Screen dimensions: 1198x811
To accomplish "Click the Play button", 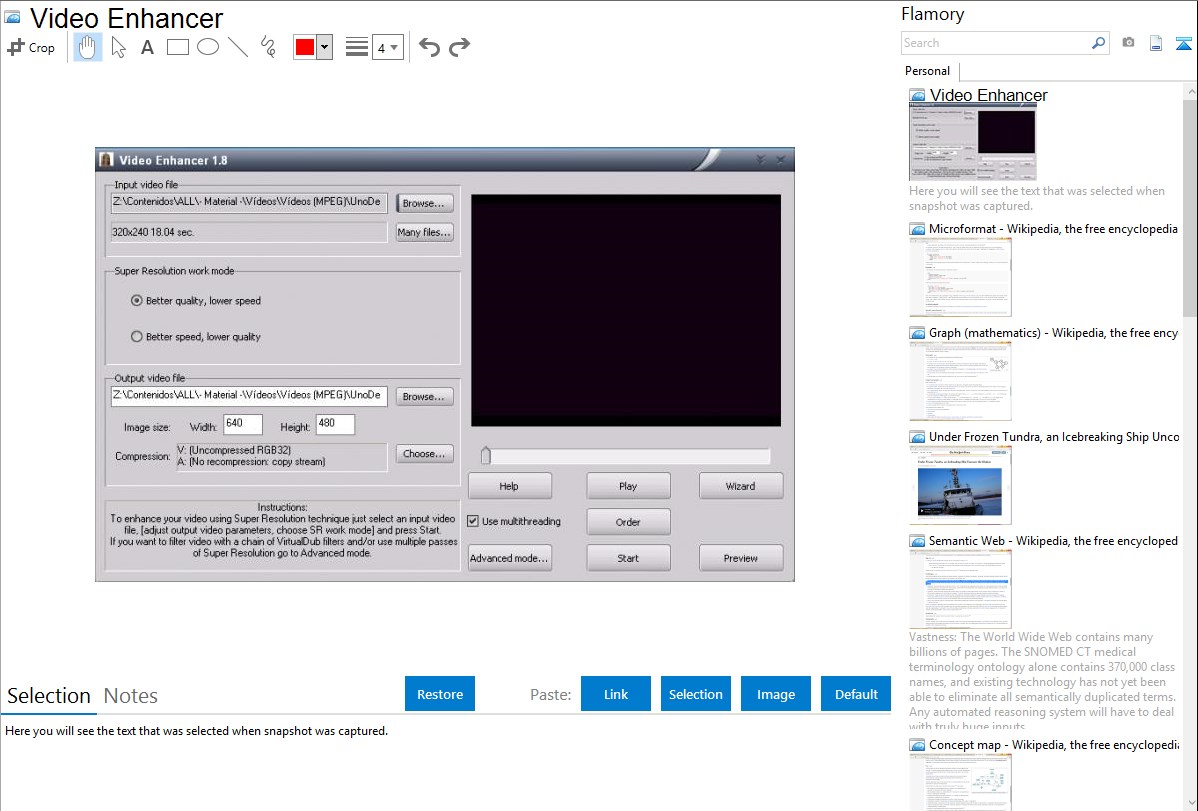I will 628,486.
